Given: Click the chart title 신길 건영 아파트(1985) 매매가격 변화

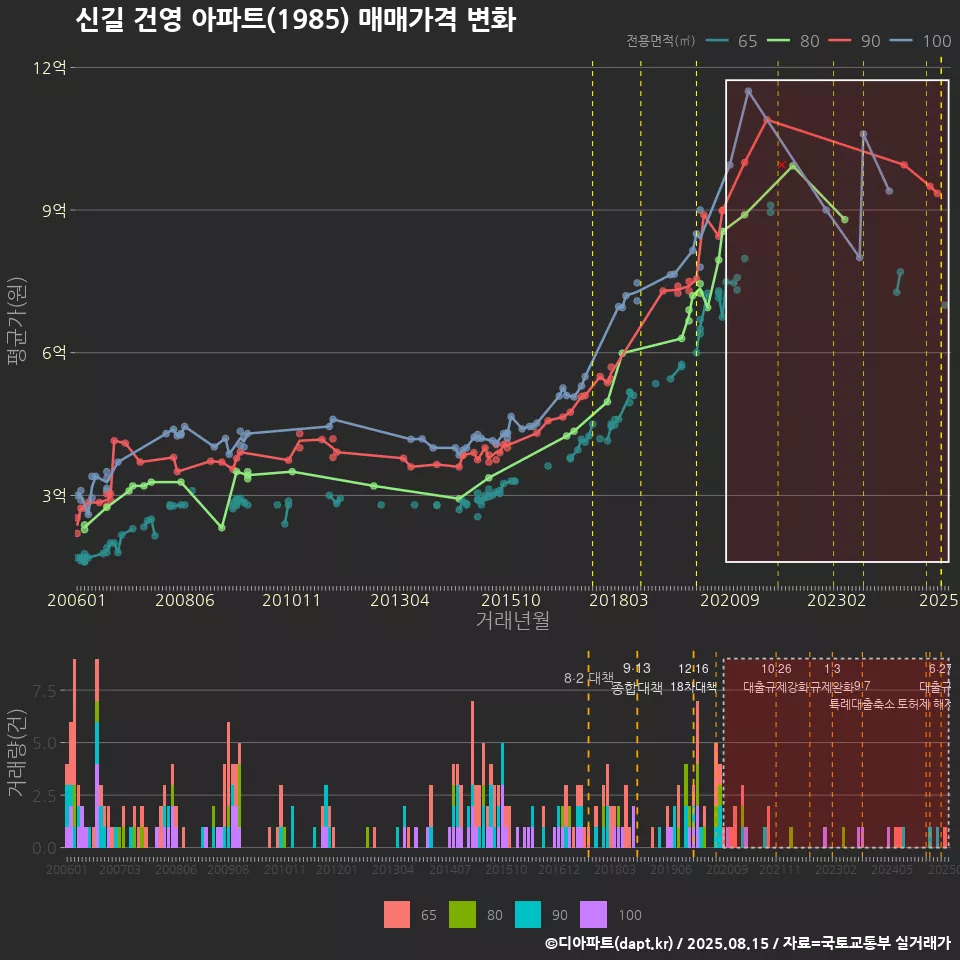Looking at the screenshot, I should pos(296,20).
